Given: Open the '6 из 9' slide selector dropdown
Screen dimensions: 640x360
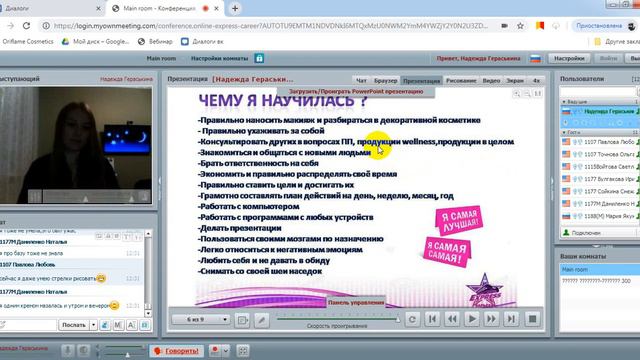Looking at the screenshot, I should pyautogui.click(x=200, y=319).
